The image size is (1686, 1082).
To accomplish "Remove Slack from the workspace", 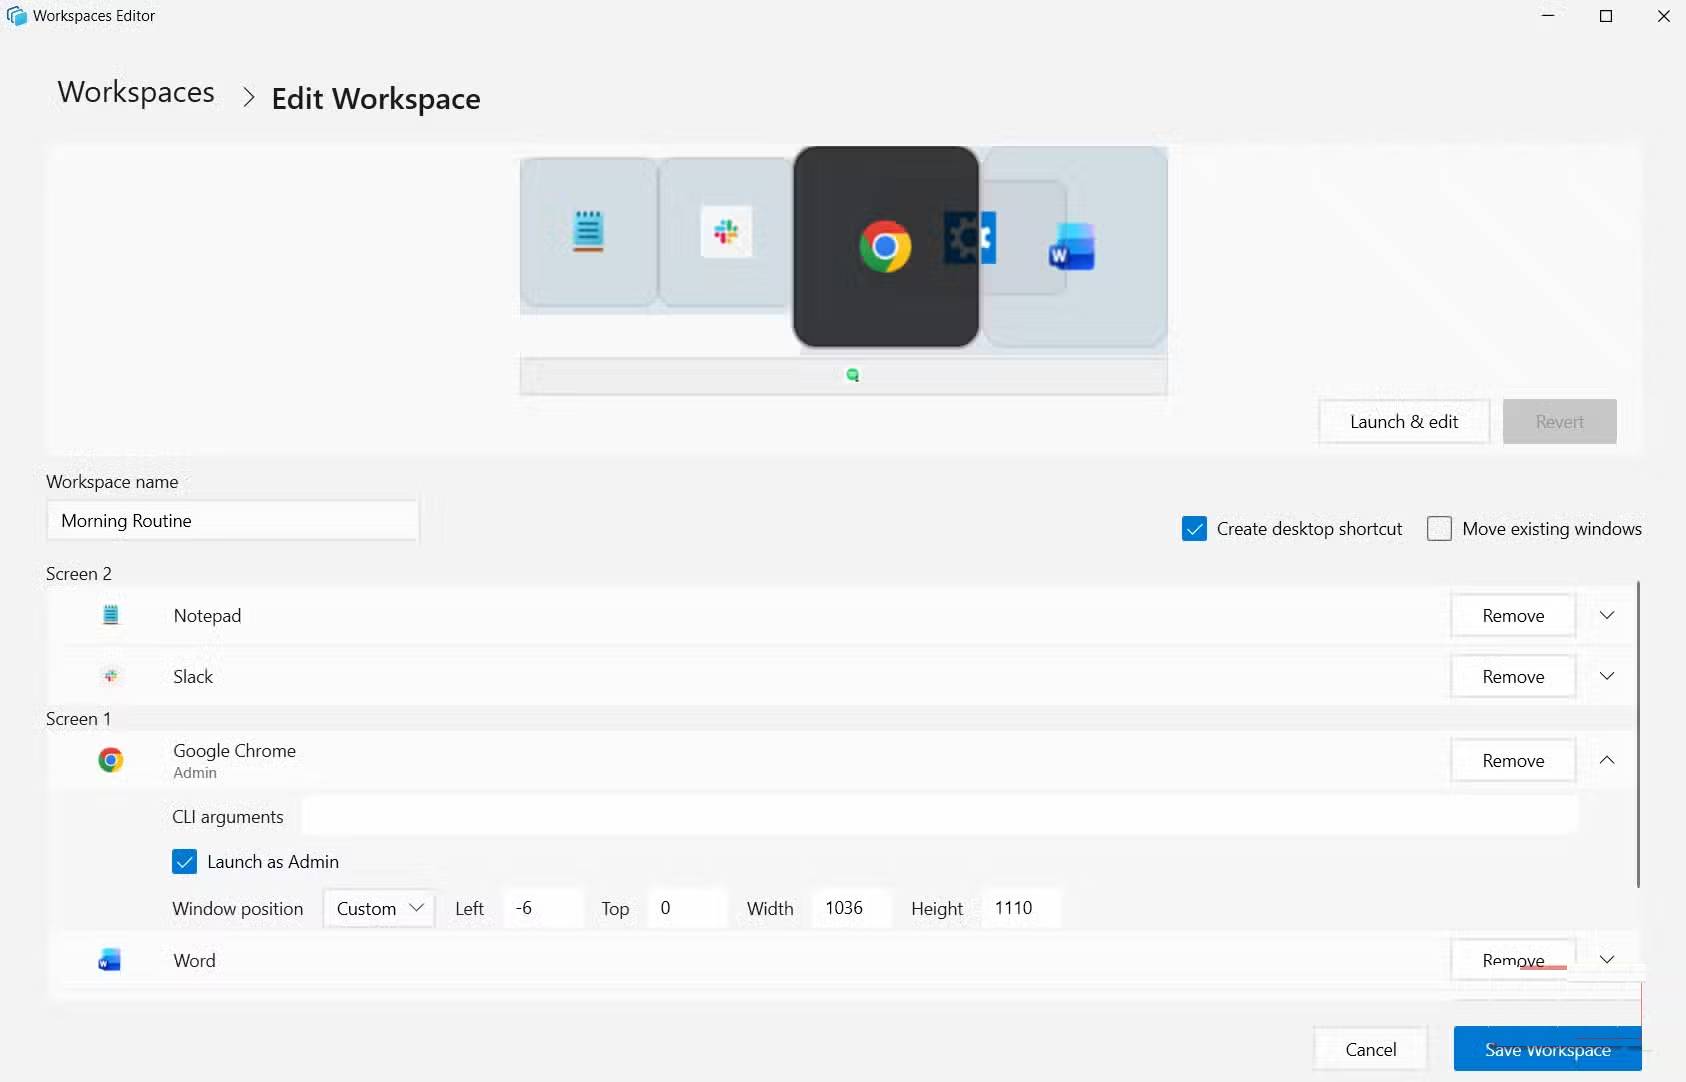I will (x=1513, y=676).
